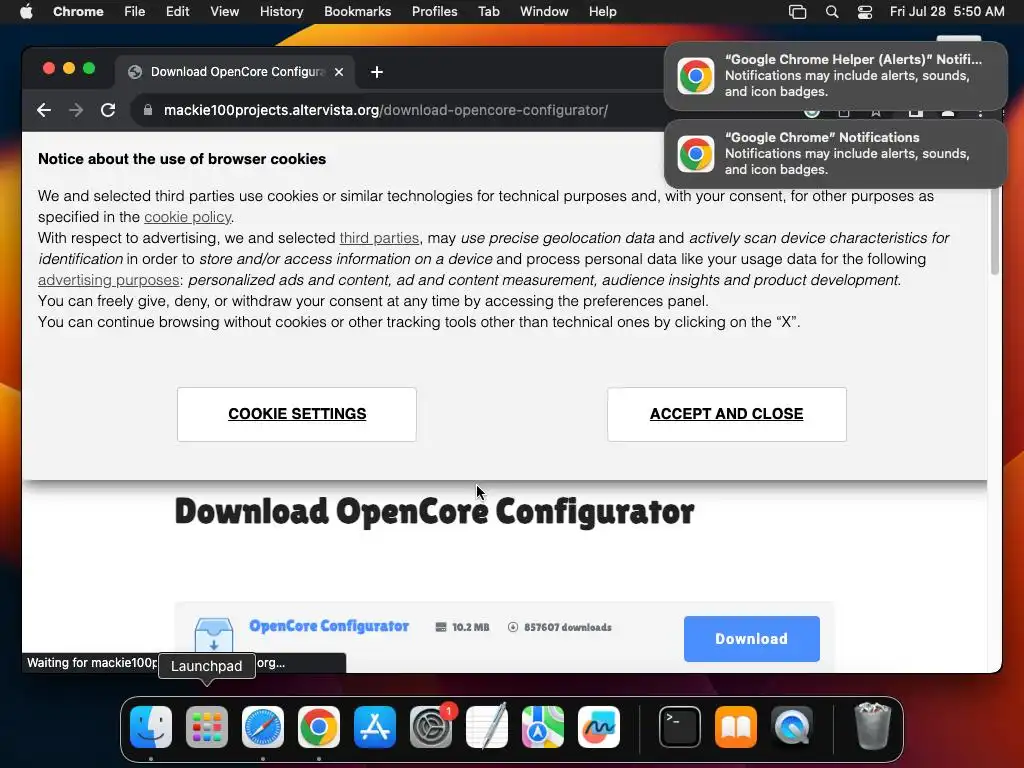
Task: Open Freeform from the Dock
Action: [x=599, y=727]
